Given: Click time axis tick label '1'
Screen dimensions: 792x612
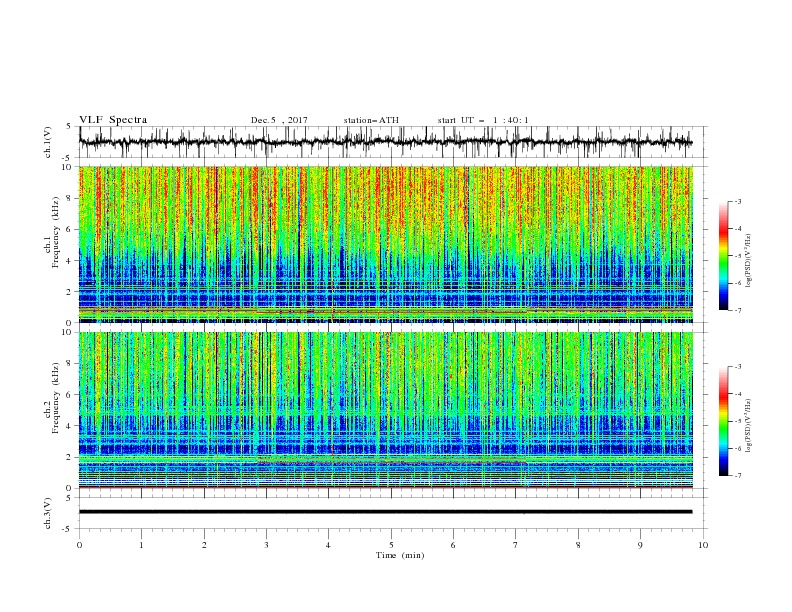Looking at the screenshot, I should click(x=141, y=545).
